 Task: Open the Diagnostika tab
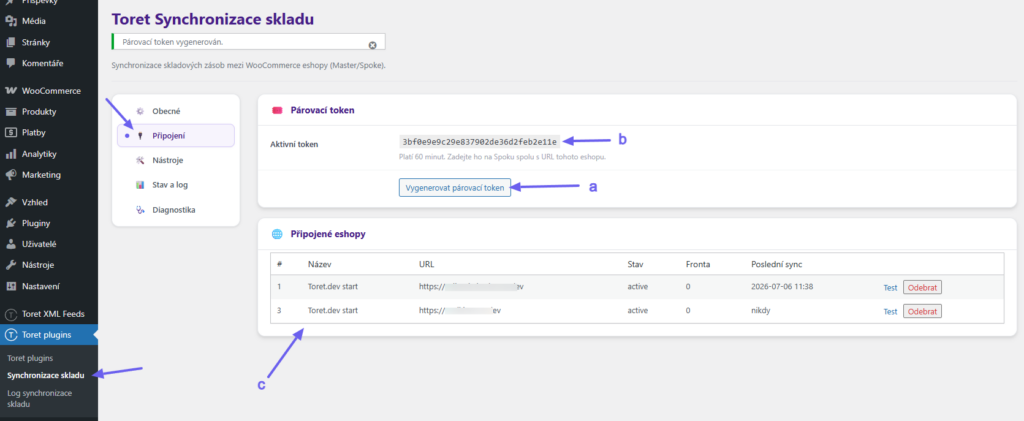point(176,210)
